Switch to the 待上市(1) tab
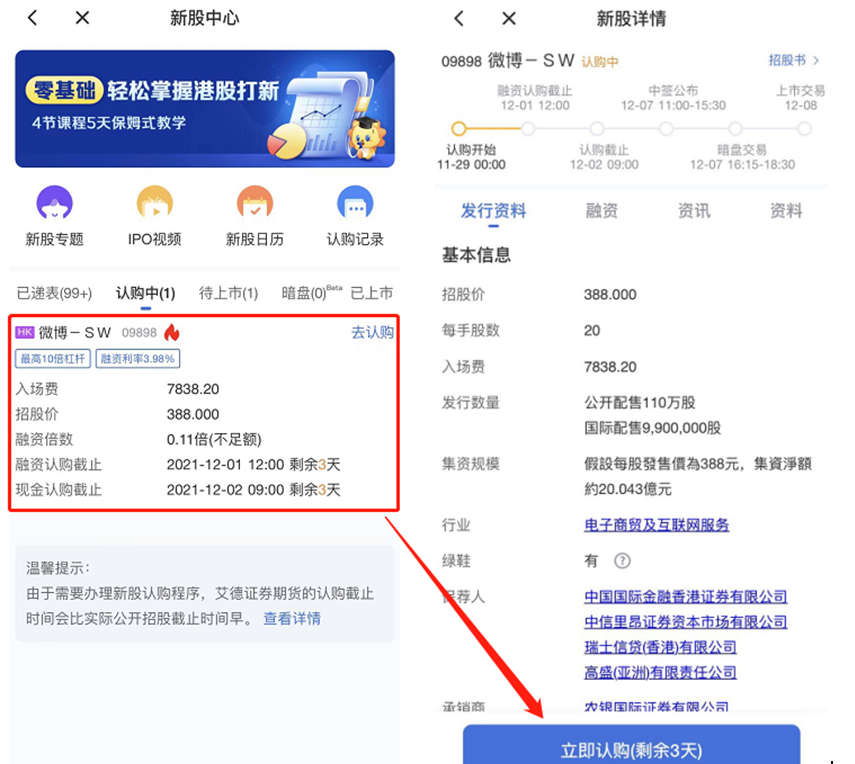This screenshot has height=764, width=855. pyautogui.click(x=228, y=293)
